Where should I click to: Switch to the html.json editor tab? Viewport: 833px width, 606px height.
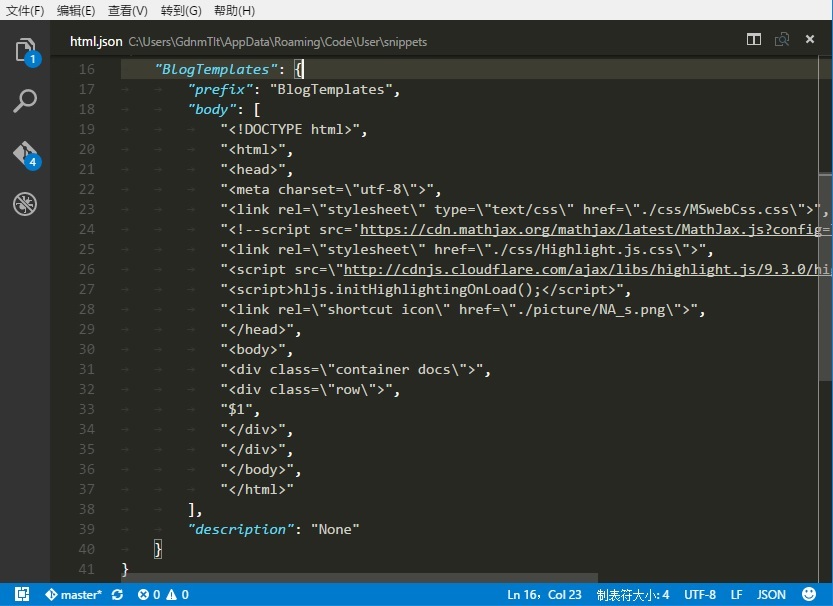pos(95,41)
